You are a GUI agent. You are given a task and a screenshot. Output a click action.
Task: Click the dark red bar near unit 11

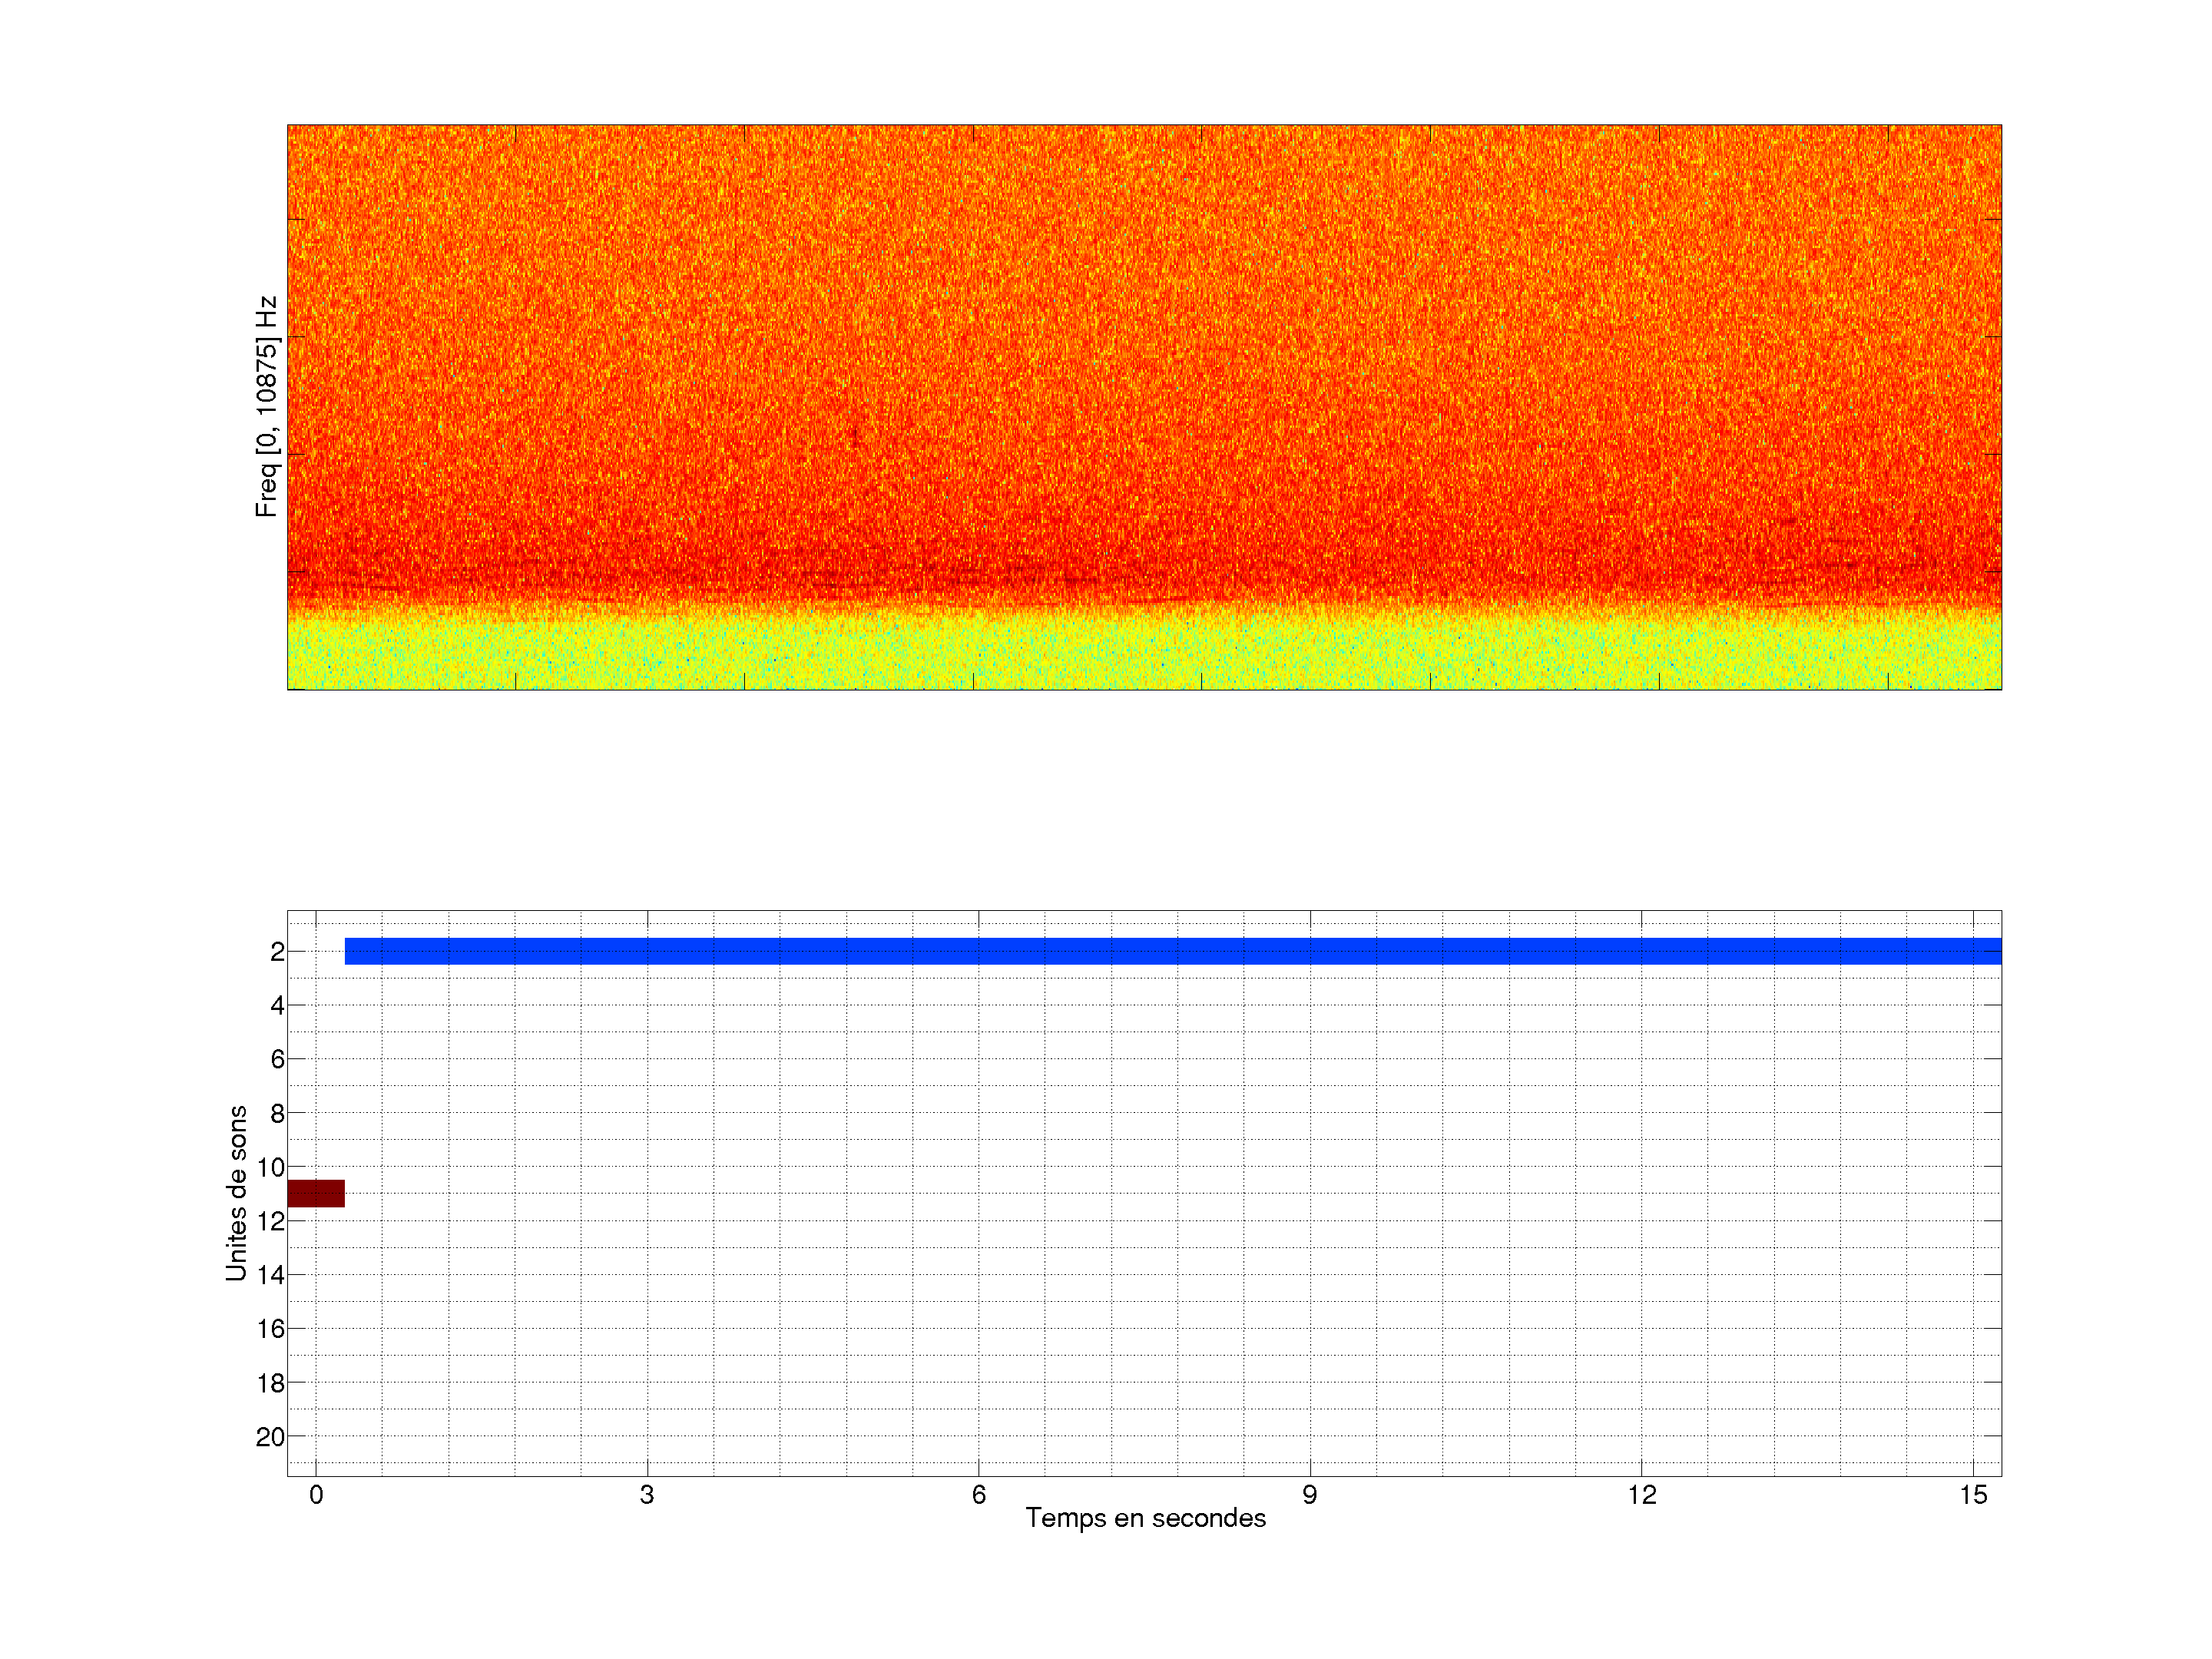(x=316, y=1193)
